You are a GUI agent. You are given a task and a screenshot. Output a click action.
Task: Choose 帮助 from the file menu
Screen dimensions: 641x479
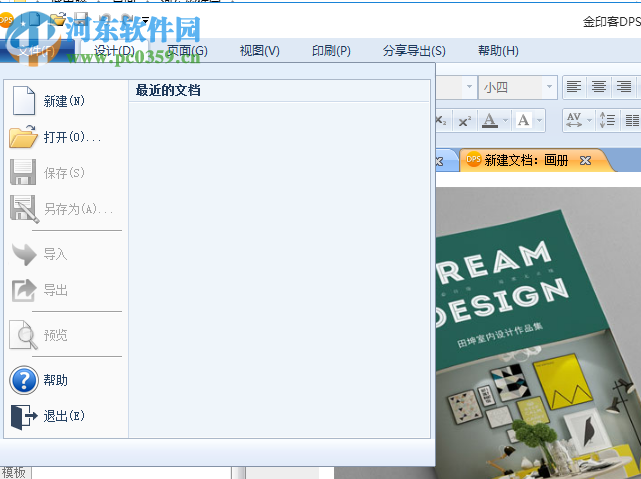click(x=67, y=380)
